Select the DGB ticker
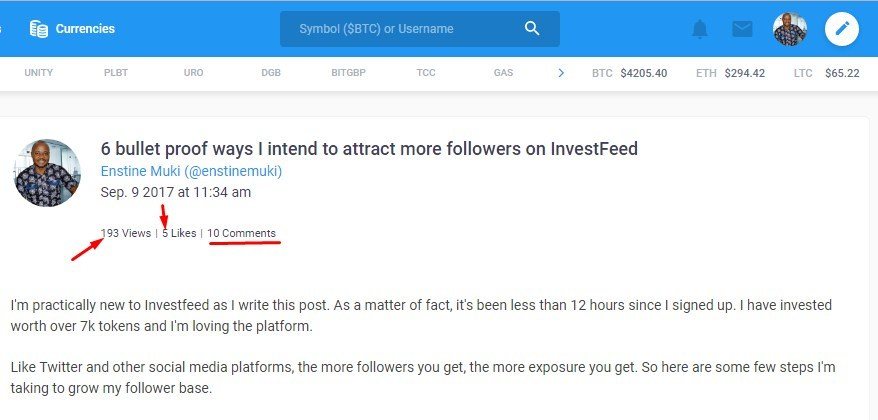 271,73
